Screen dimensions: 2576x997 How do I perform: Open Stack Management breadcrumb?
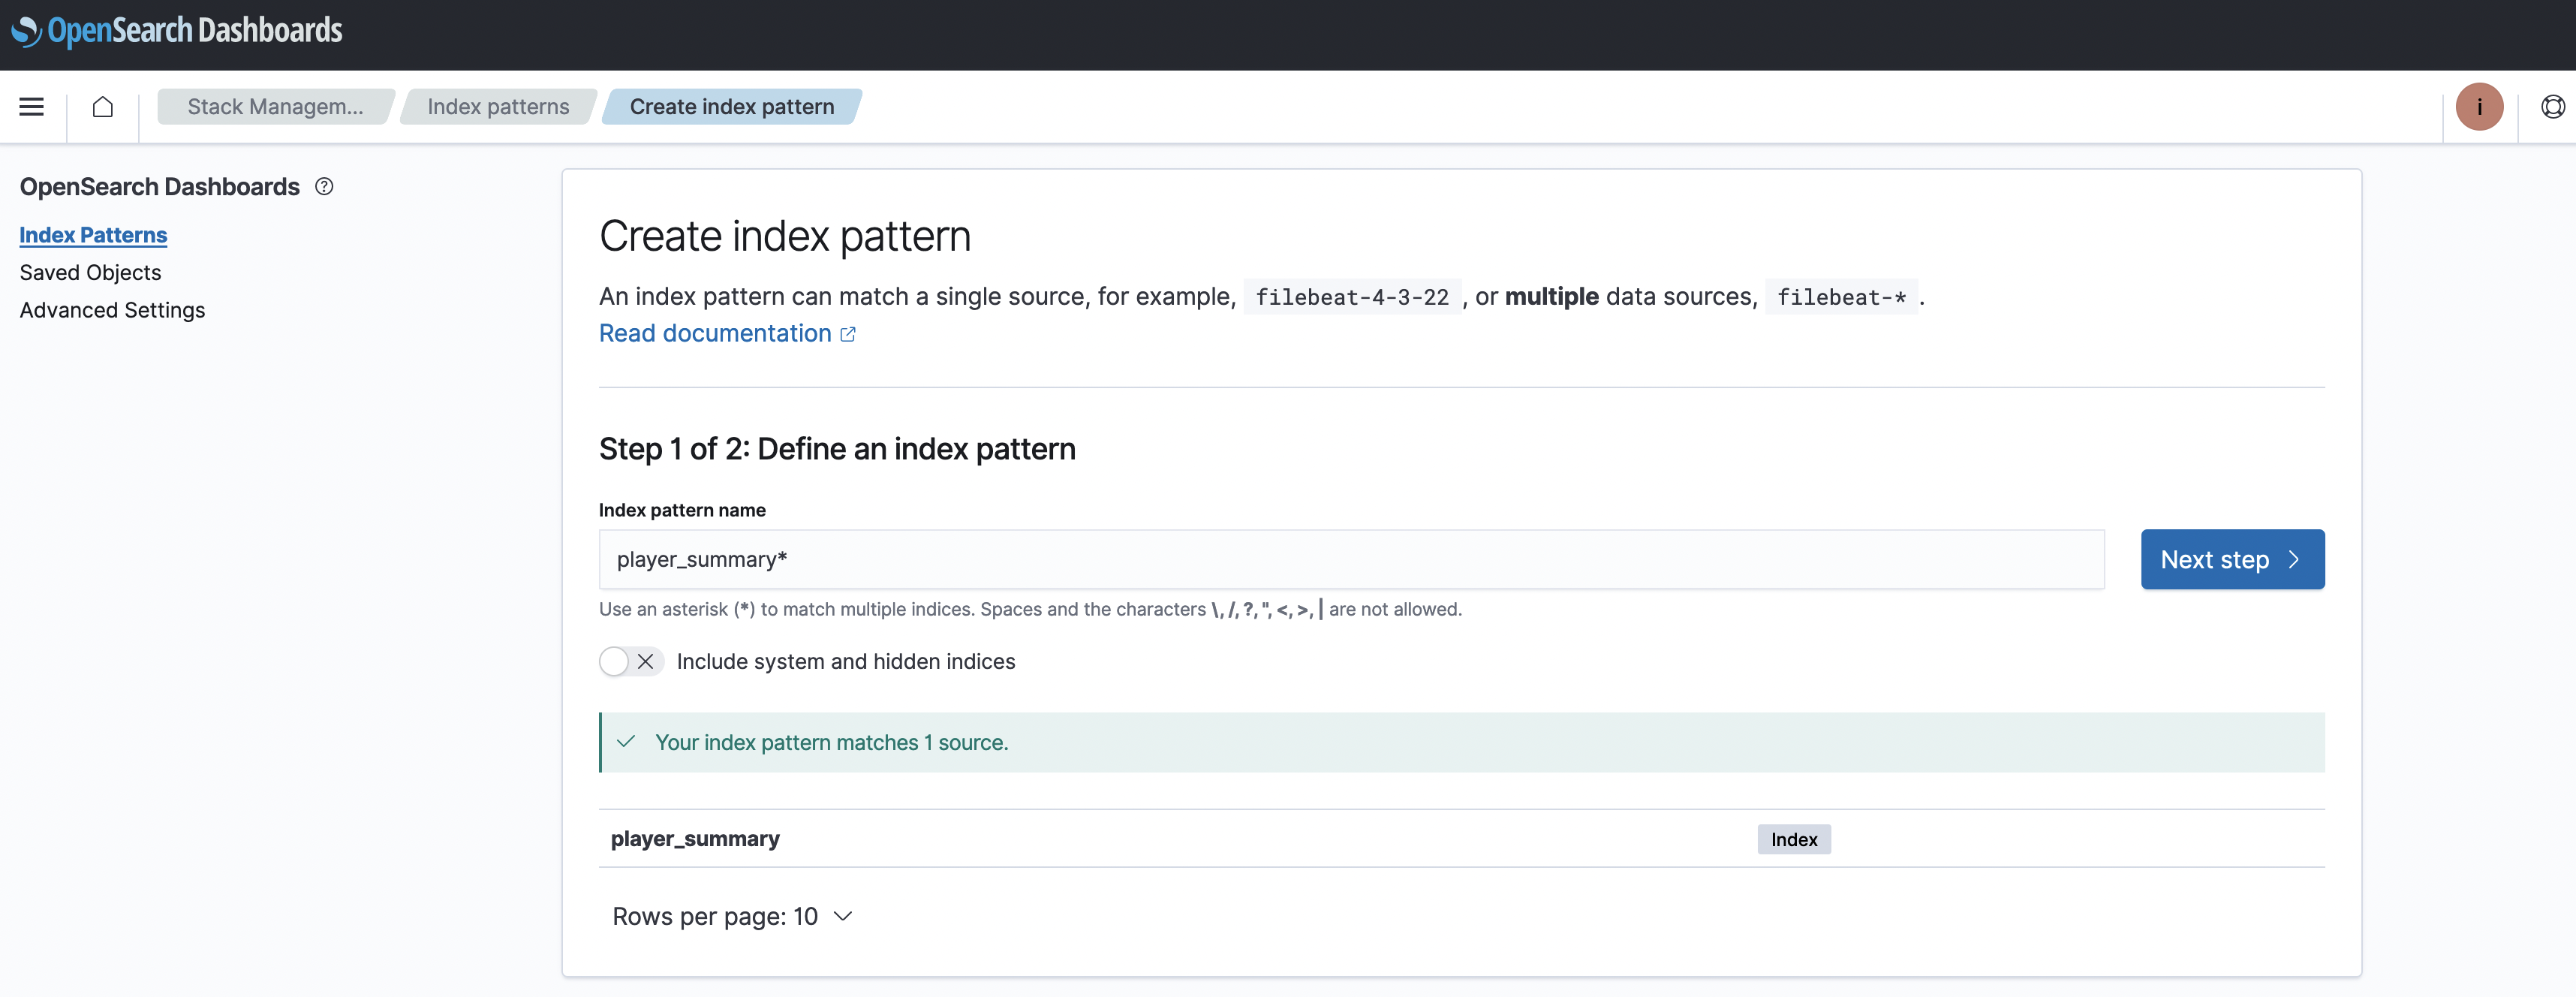(275, 106)
